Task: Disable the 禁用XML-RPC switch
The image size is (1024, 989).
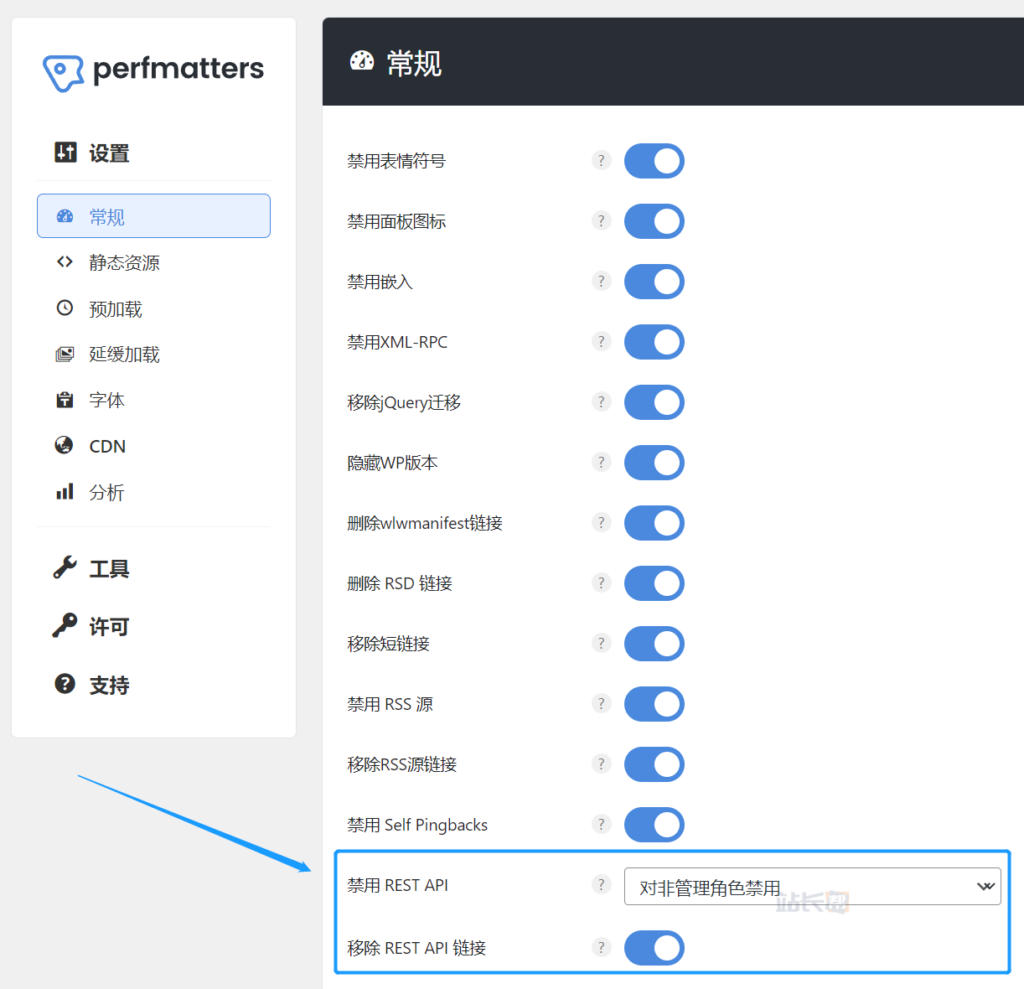Action: coord(653,342)
